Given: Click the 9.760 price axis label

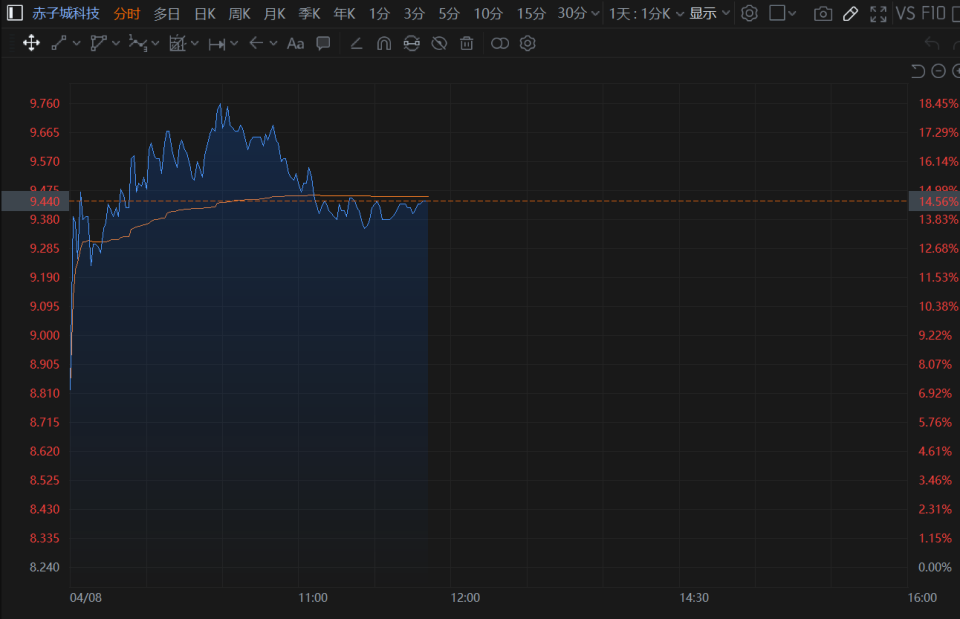Looking at the screenshot, I should click(x=45, y=103).
